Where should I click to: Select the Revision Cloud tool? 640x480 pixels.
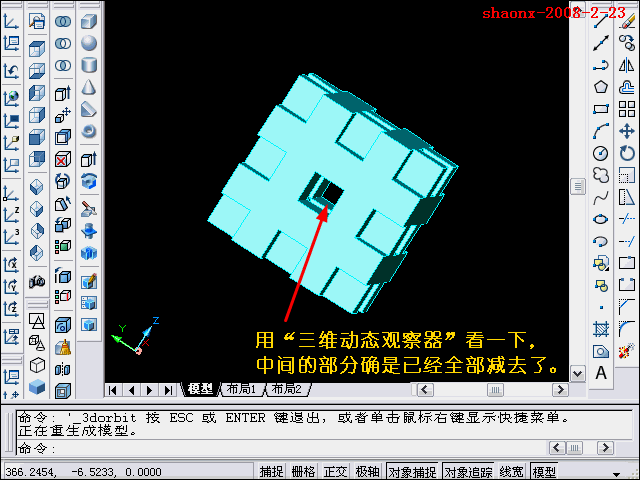point(600,176)
